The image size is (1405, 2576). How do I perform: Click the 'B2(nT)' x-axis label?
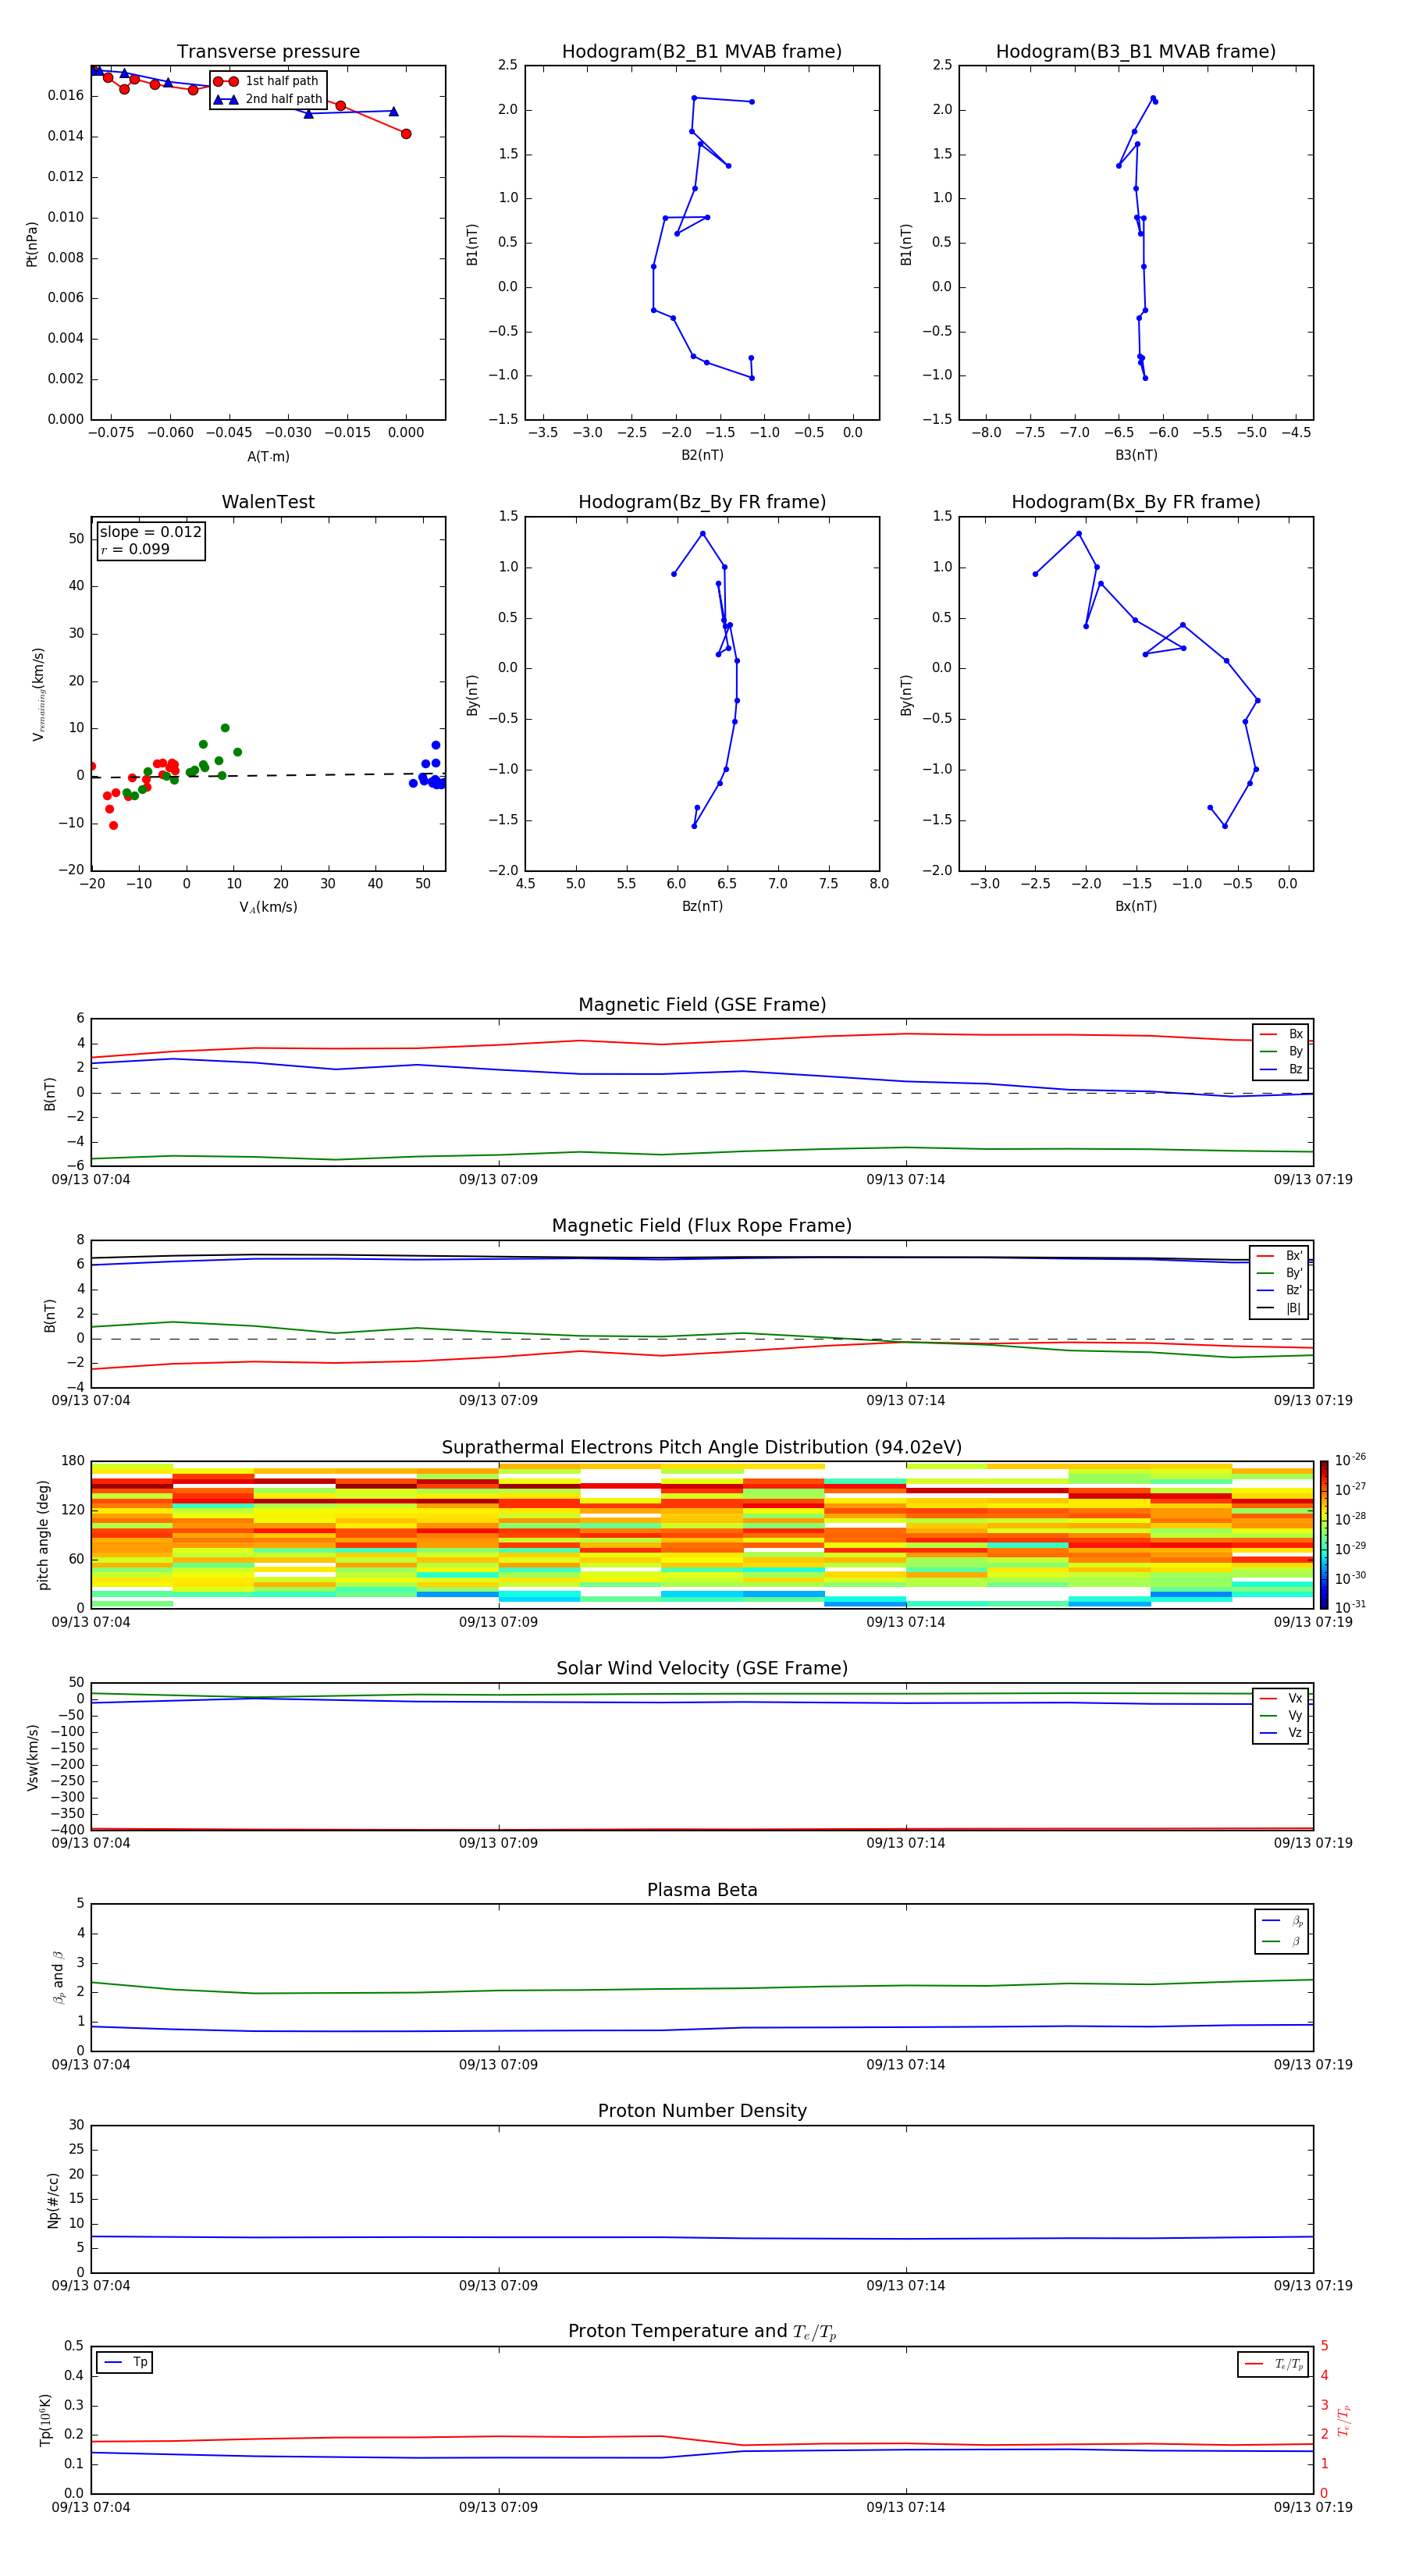click(702, 455)
